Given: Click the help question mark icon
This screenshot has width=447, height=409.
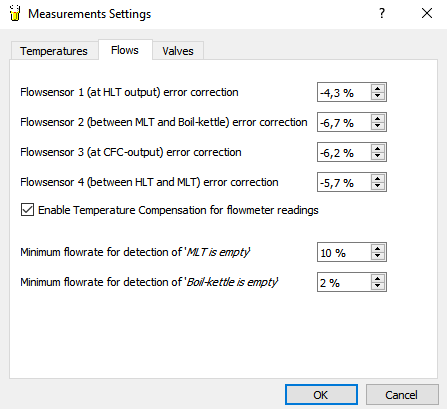Looking at the screenshot, I should point(382,13).
